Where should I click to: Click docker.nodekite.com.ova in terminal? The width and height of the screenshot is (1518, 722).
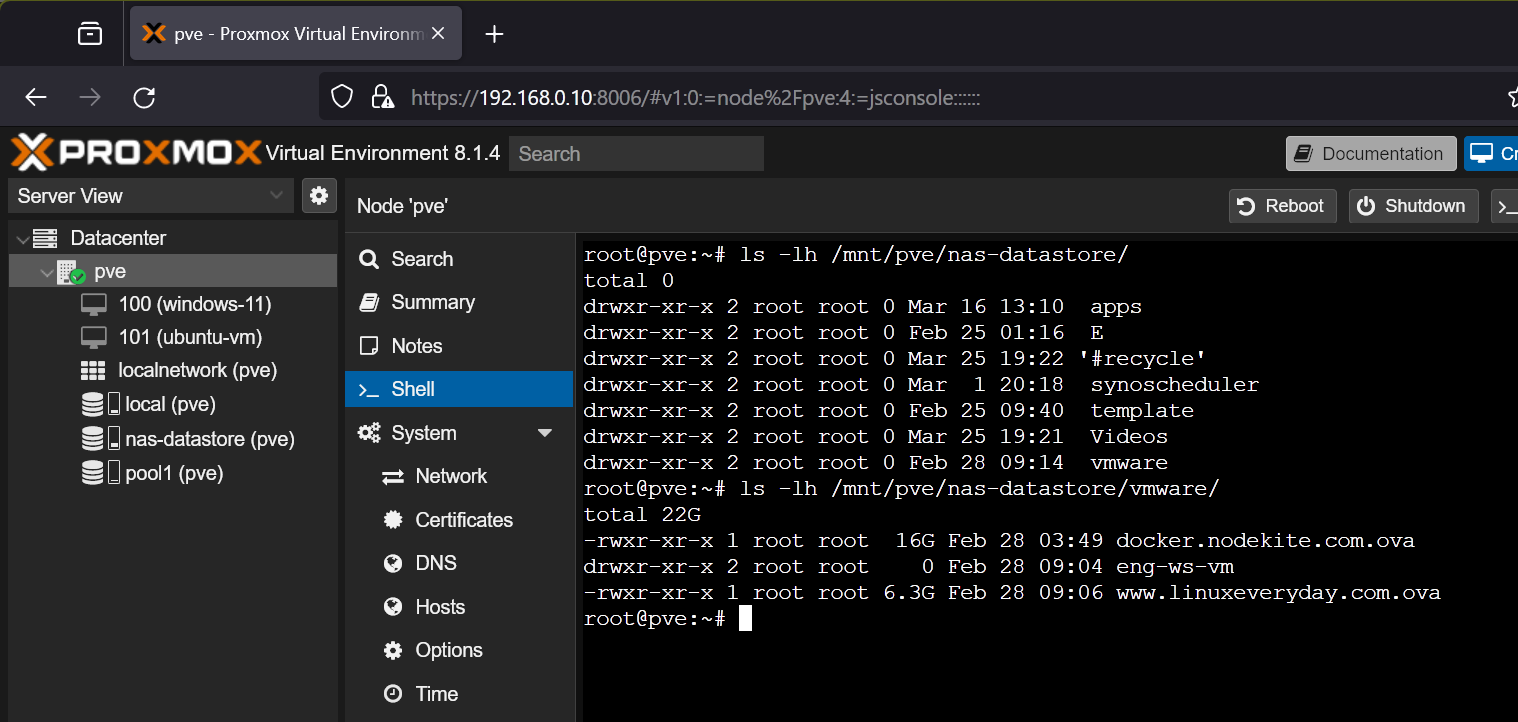pos(1265,541)
